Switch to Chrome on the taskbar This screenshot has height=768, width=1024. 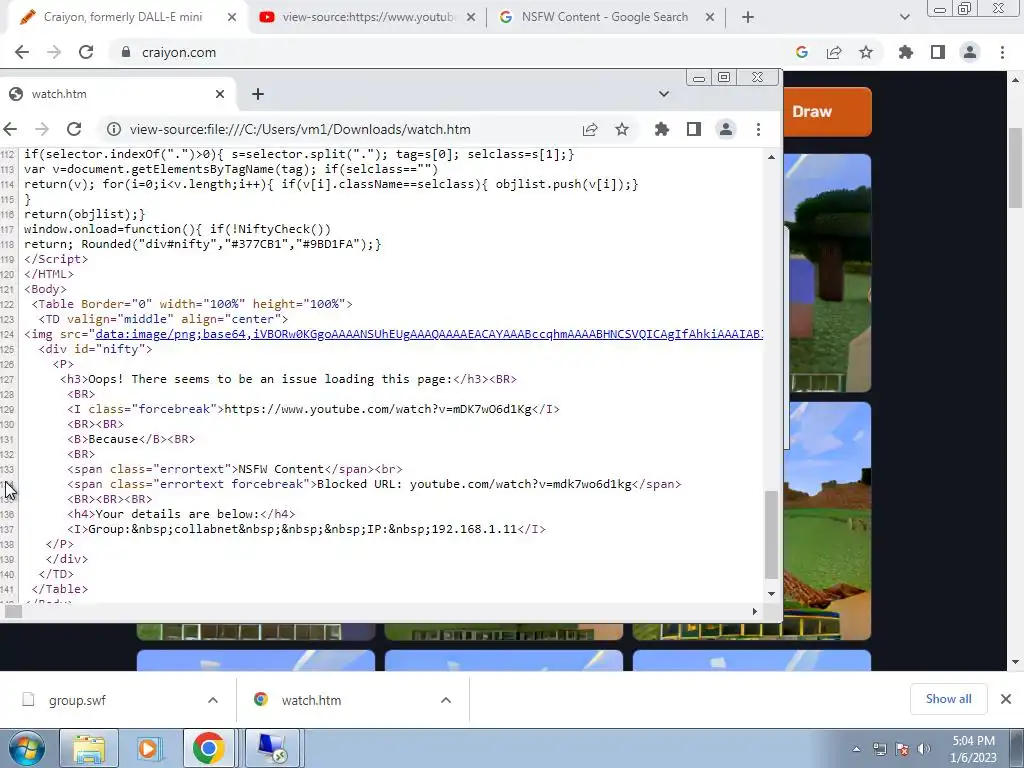click(x=208, y=748)
